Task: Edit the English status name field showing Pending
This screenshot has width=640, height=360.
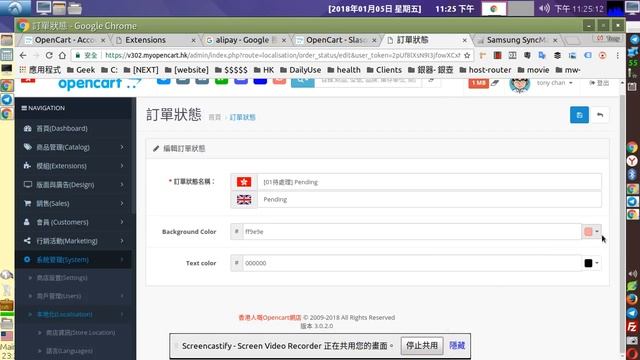Action: click(x=429, y=199)
